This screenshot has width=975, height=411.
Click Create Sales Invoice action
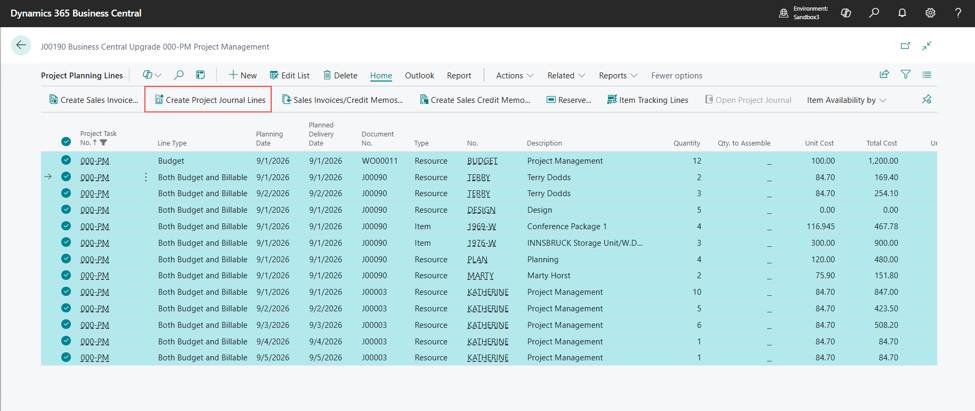[x=93, y=99]
